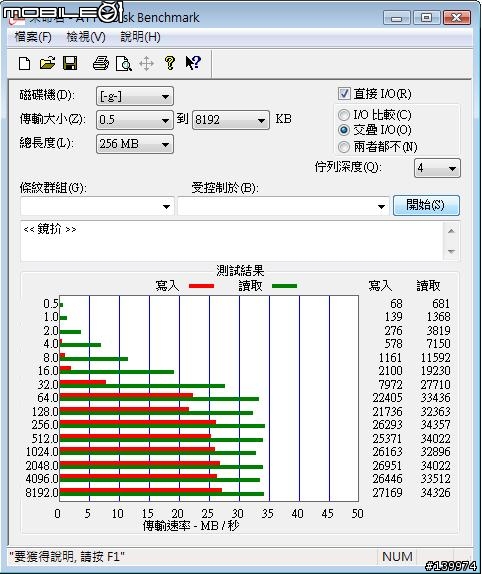The width and height of the screenshot is (482, 574).
Task: Click the NUM indicator in status bar
Action: (x=397, y=556)
